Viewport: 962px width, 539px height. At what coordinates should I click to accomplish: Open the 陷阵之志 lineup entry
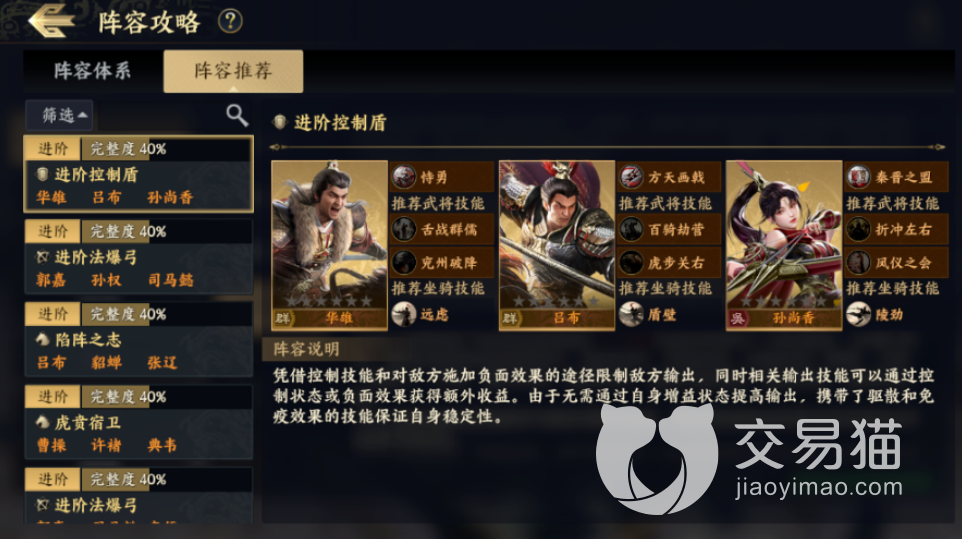pyautogui.click(x=139, y=339)
